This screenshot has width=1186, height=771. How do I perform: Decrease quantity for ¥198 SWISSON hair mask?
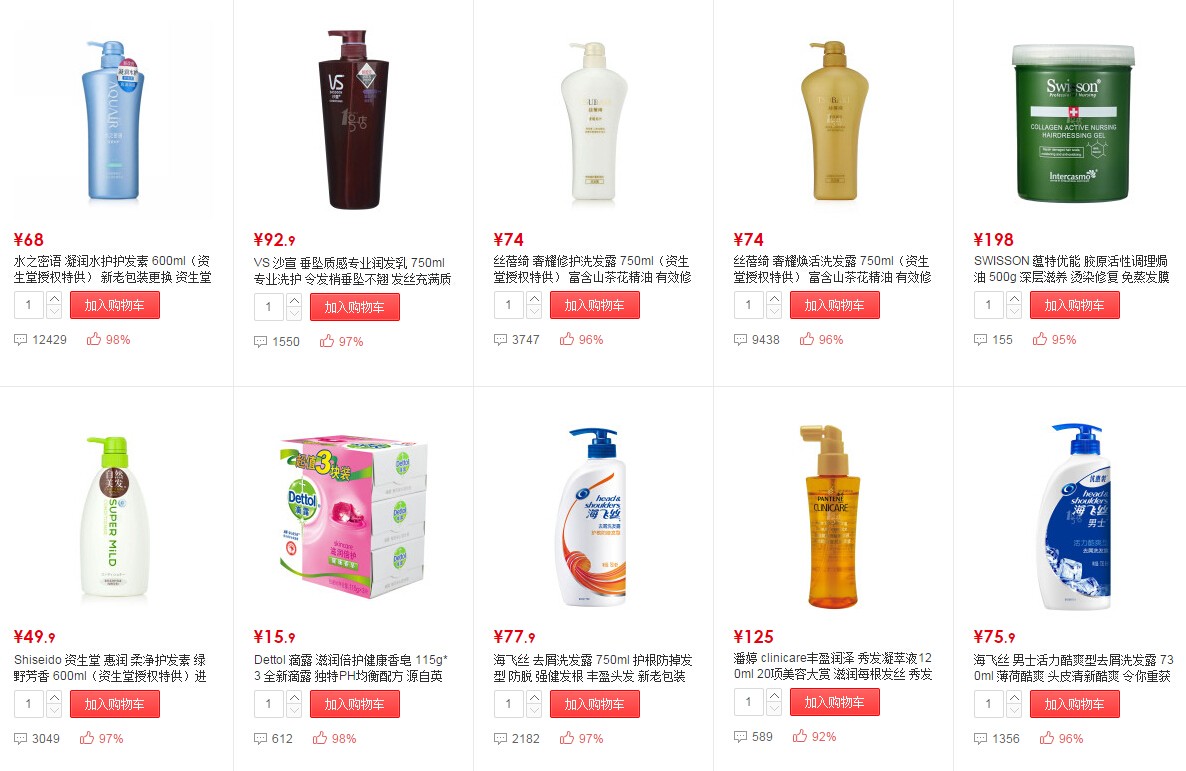pyautogui.click(x=1014, y=312)
